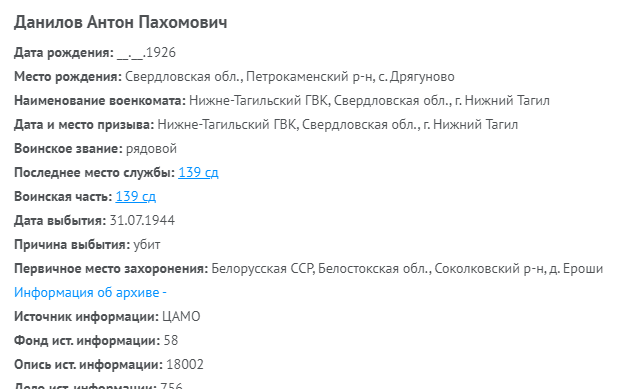The width and height of the screenshot is (617, 389).
Task: Open the 139 сд link beside Последнее место службы
Action: click(198, 172)
